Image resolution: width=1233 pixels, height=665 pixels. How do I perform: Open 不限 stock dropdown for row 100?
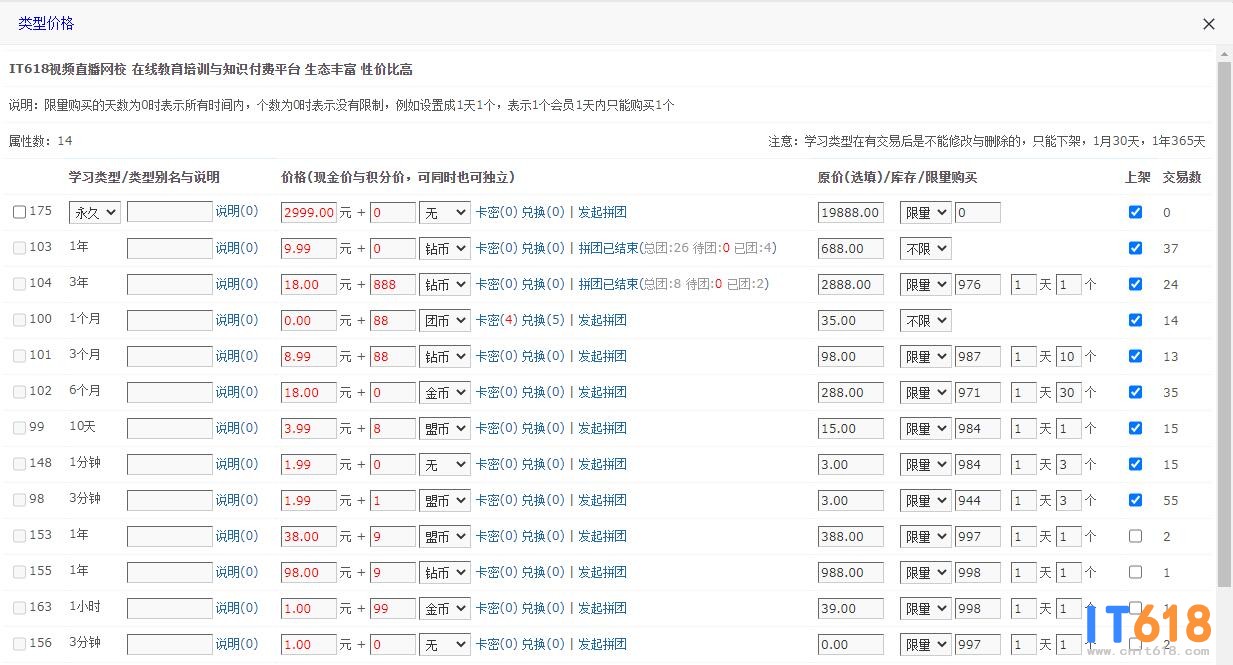pyautogui.click(x=925, y=320)
